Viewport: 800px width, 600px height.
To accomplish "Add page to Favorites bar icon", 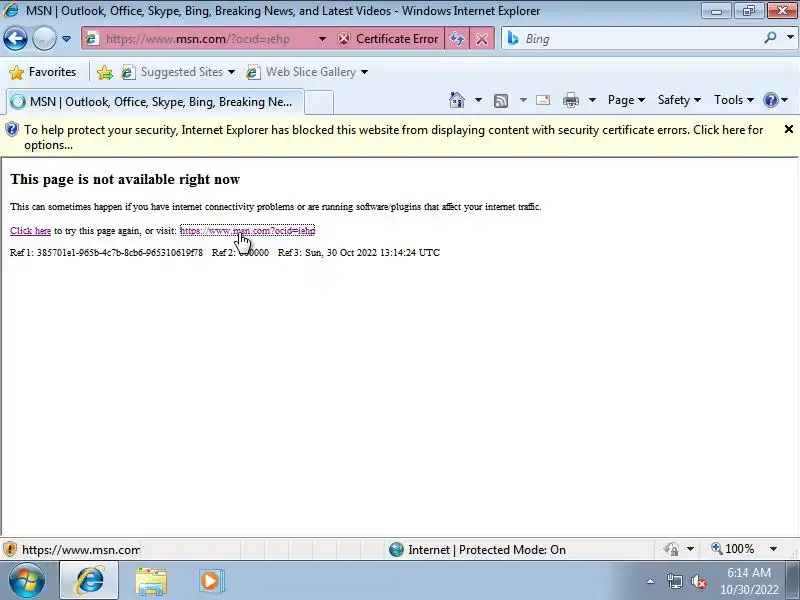I will pyautogui.click(x=105, y=72).
